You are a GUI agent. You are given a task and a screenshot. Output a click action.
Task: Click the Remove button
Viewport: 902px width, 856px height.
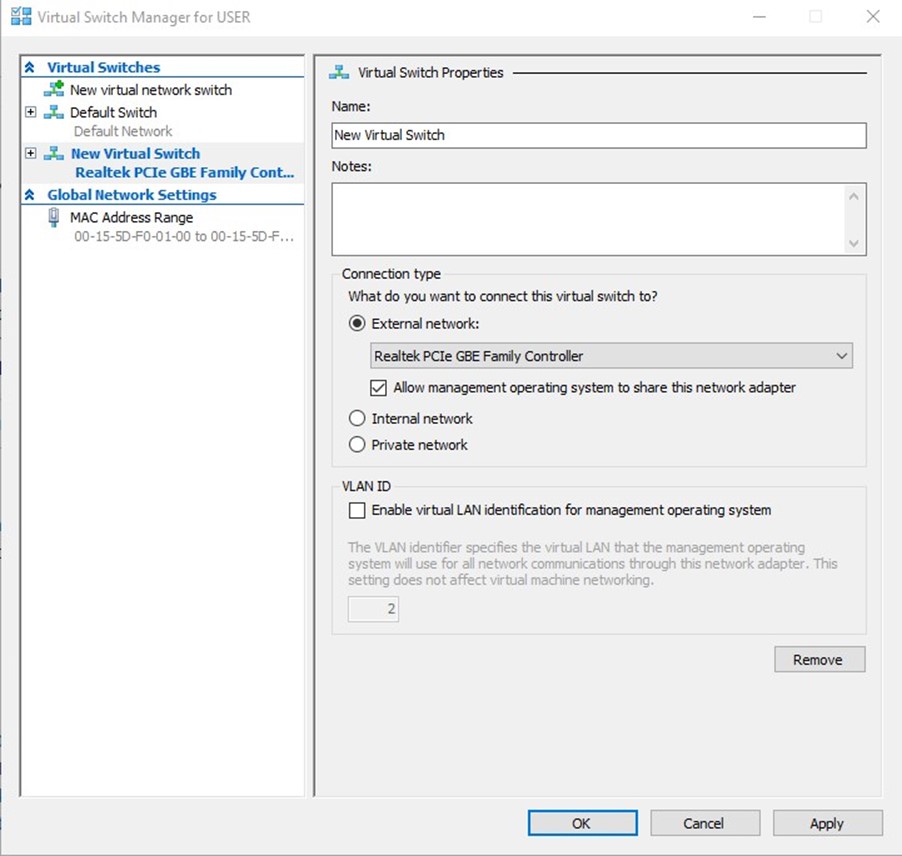pos(819,660)
